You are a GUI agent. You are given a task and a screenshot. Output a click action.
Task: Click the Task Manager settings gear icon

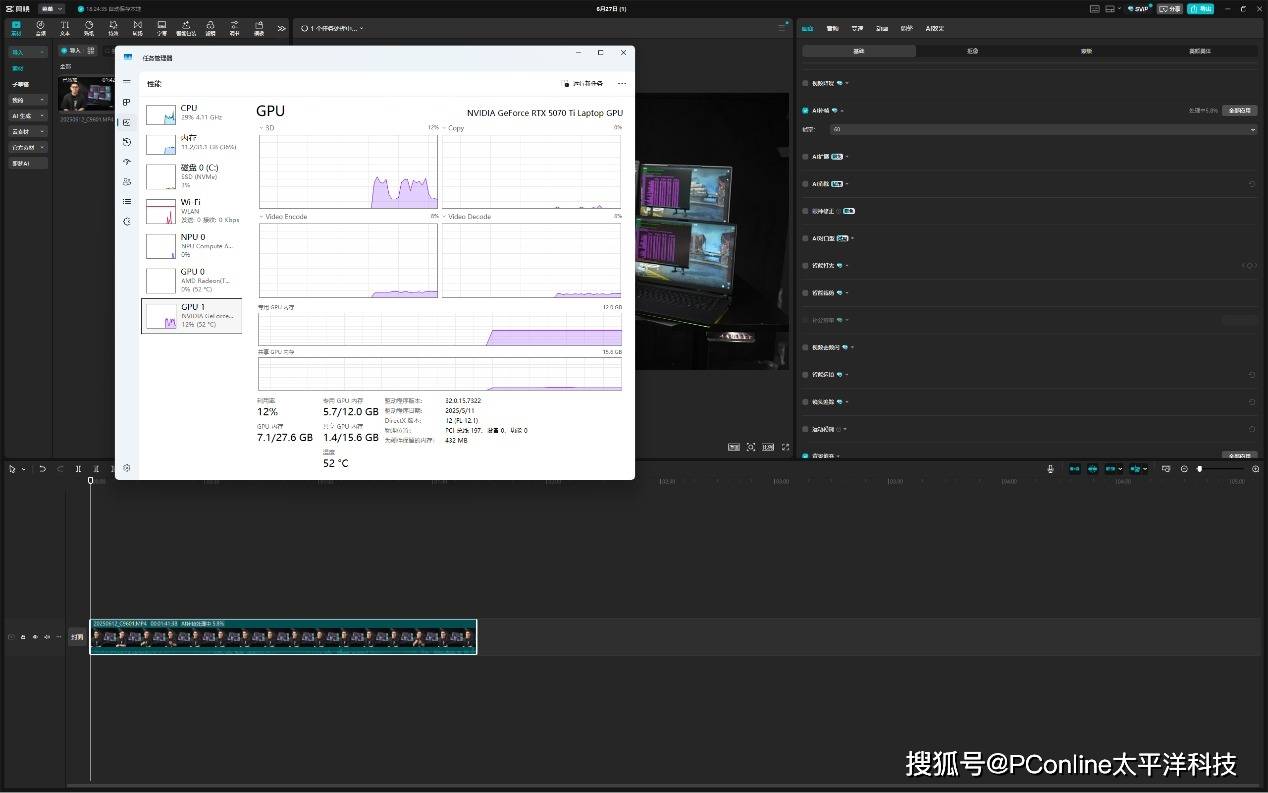click(127, 467)
